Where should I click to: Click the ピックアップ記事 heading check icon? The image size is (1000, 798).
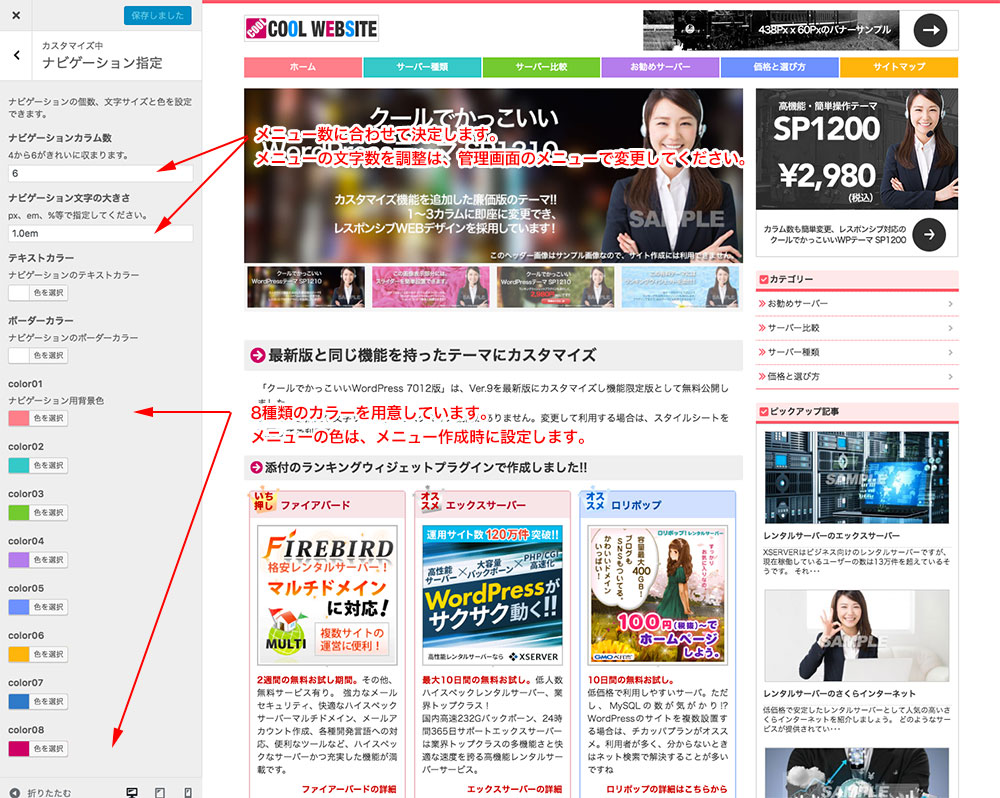point(763,411)
